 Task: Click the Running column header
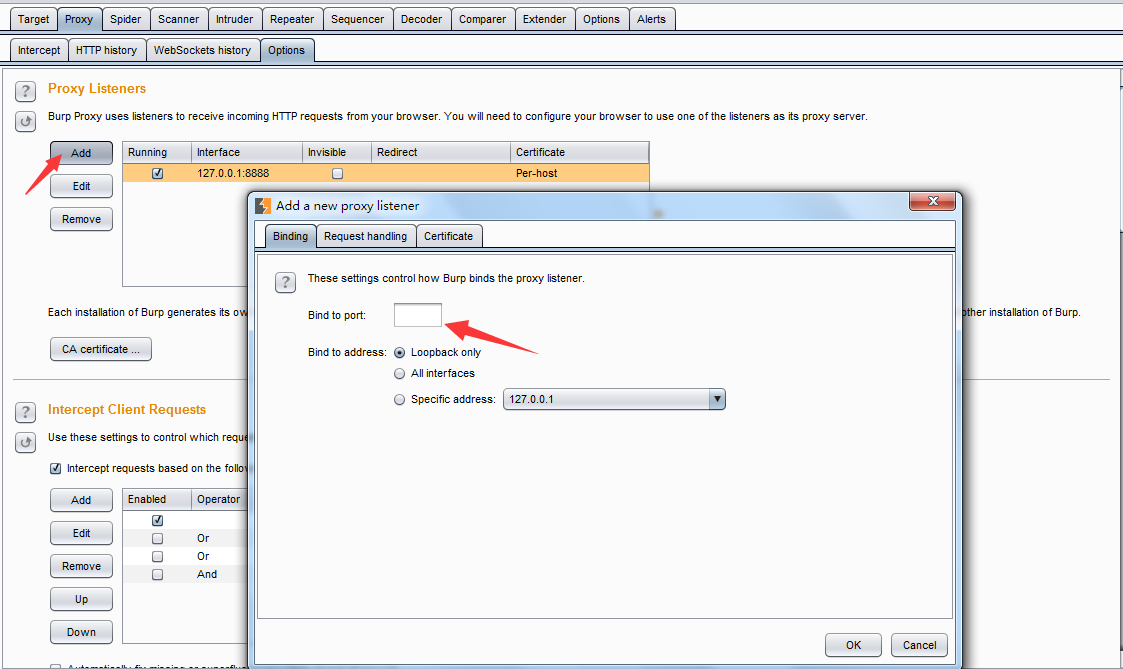[157, 153]
